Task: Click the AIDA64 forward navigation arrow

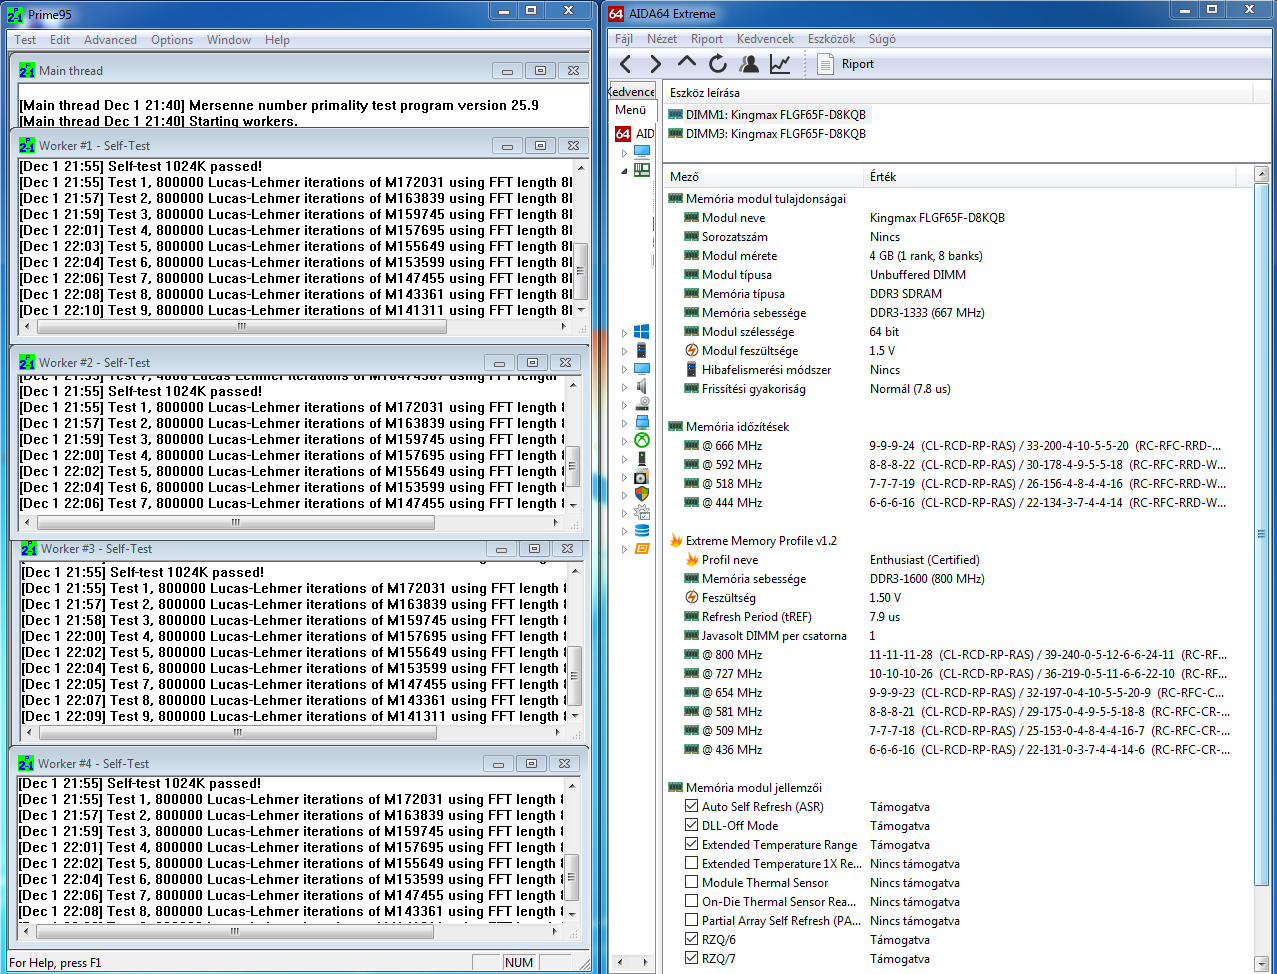Action: point(656,64)
